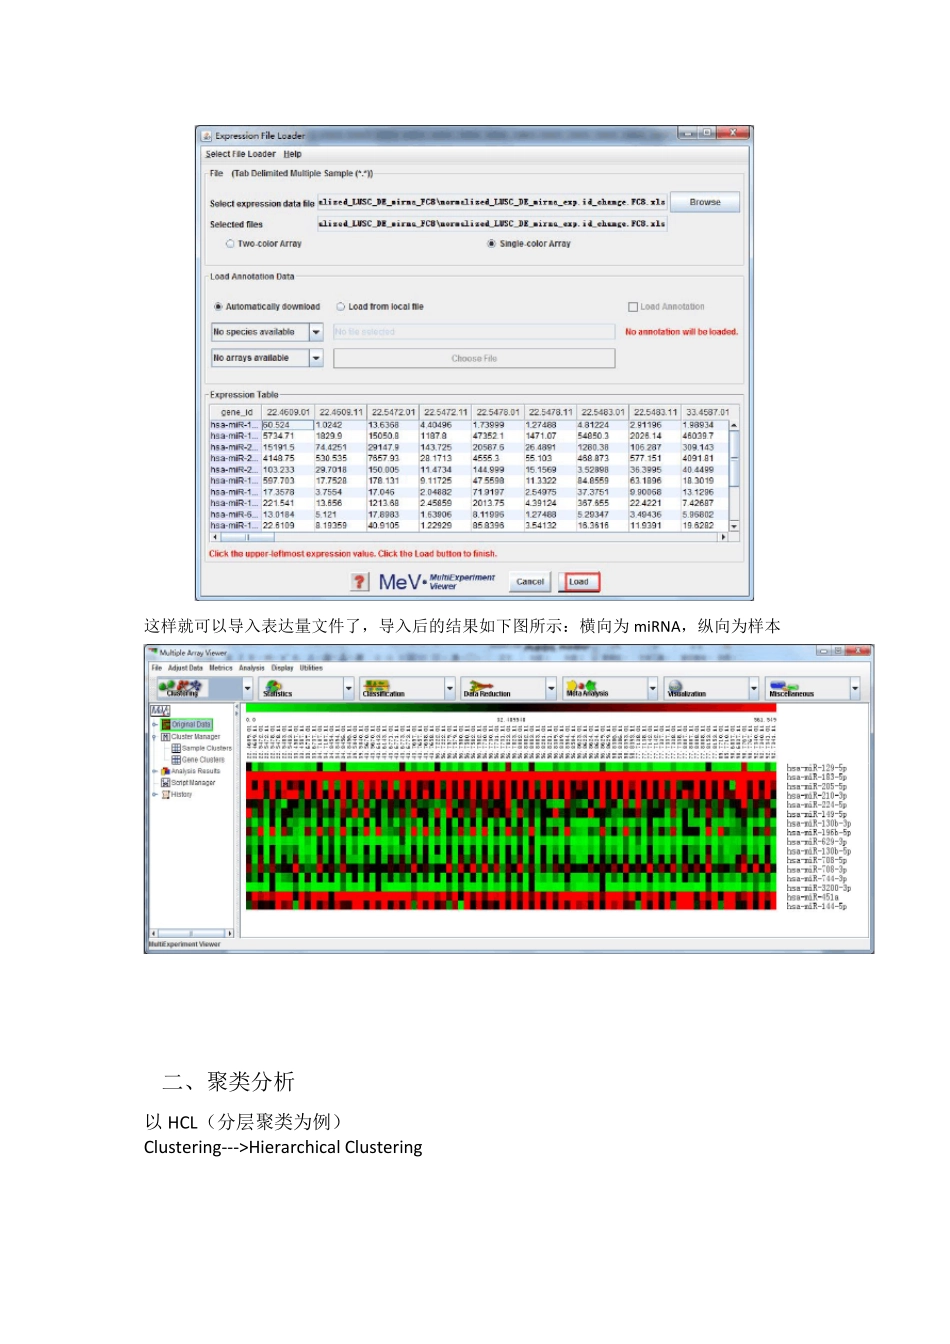Click the Selected files path field
The width and height of the screenshot is (950, 1344).
click(x=492, y=224)
